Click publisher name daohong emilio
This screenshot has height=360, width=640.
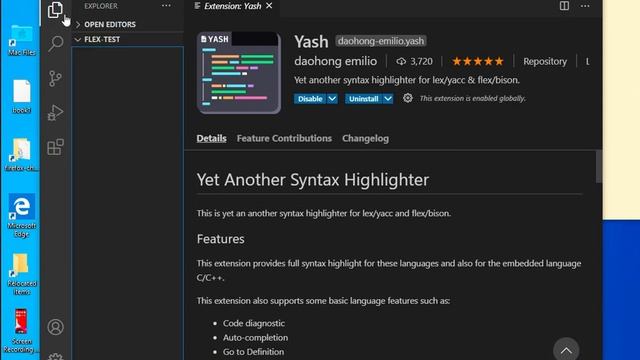pos(336,61)
